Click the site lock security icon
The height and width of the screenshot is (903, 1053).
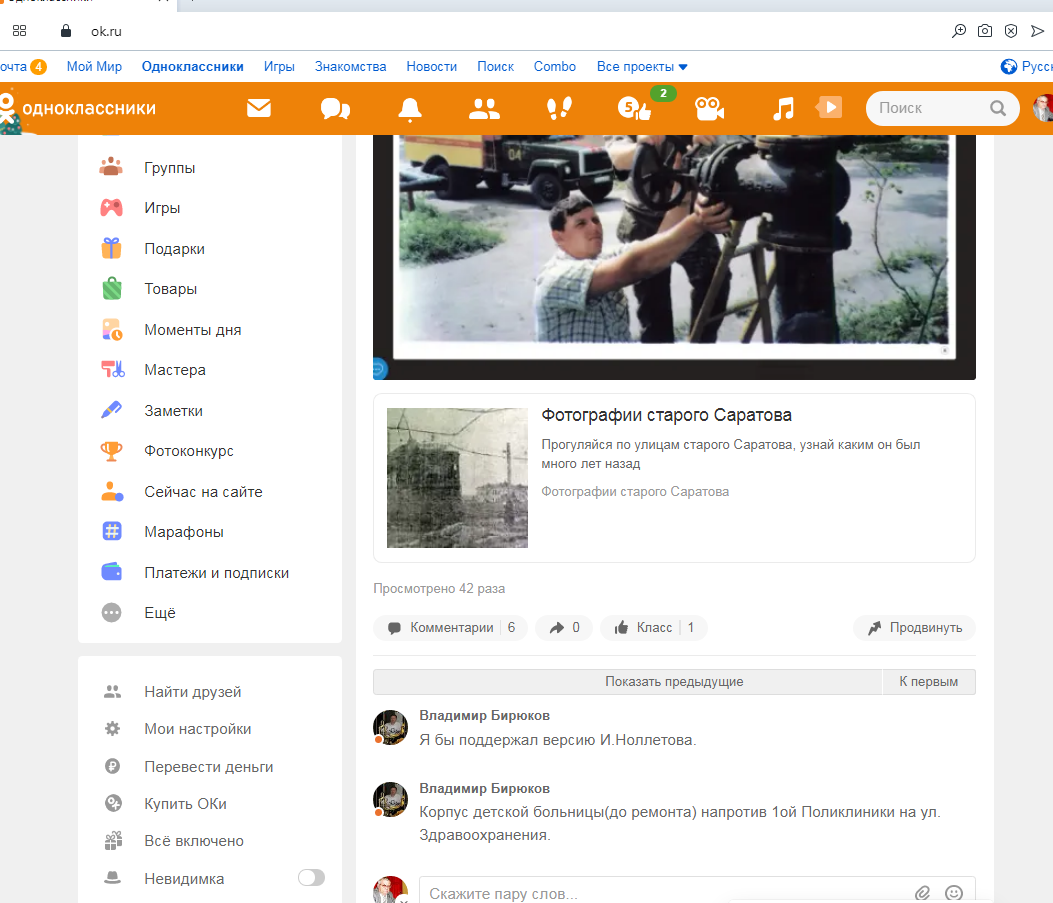[66, 31]
